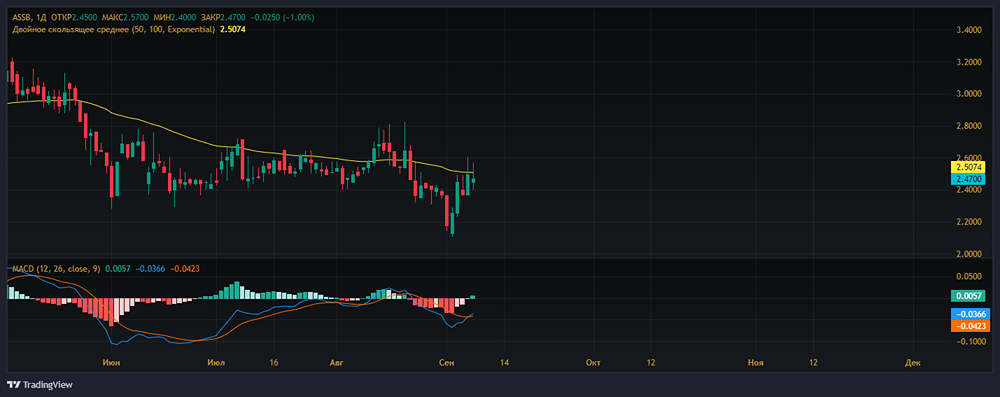
Task: Open the TradingView logo link
Action: (x=40, y=385)
